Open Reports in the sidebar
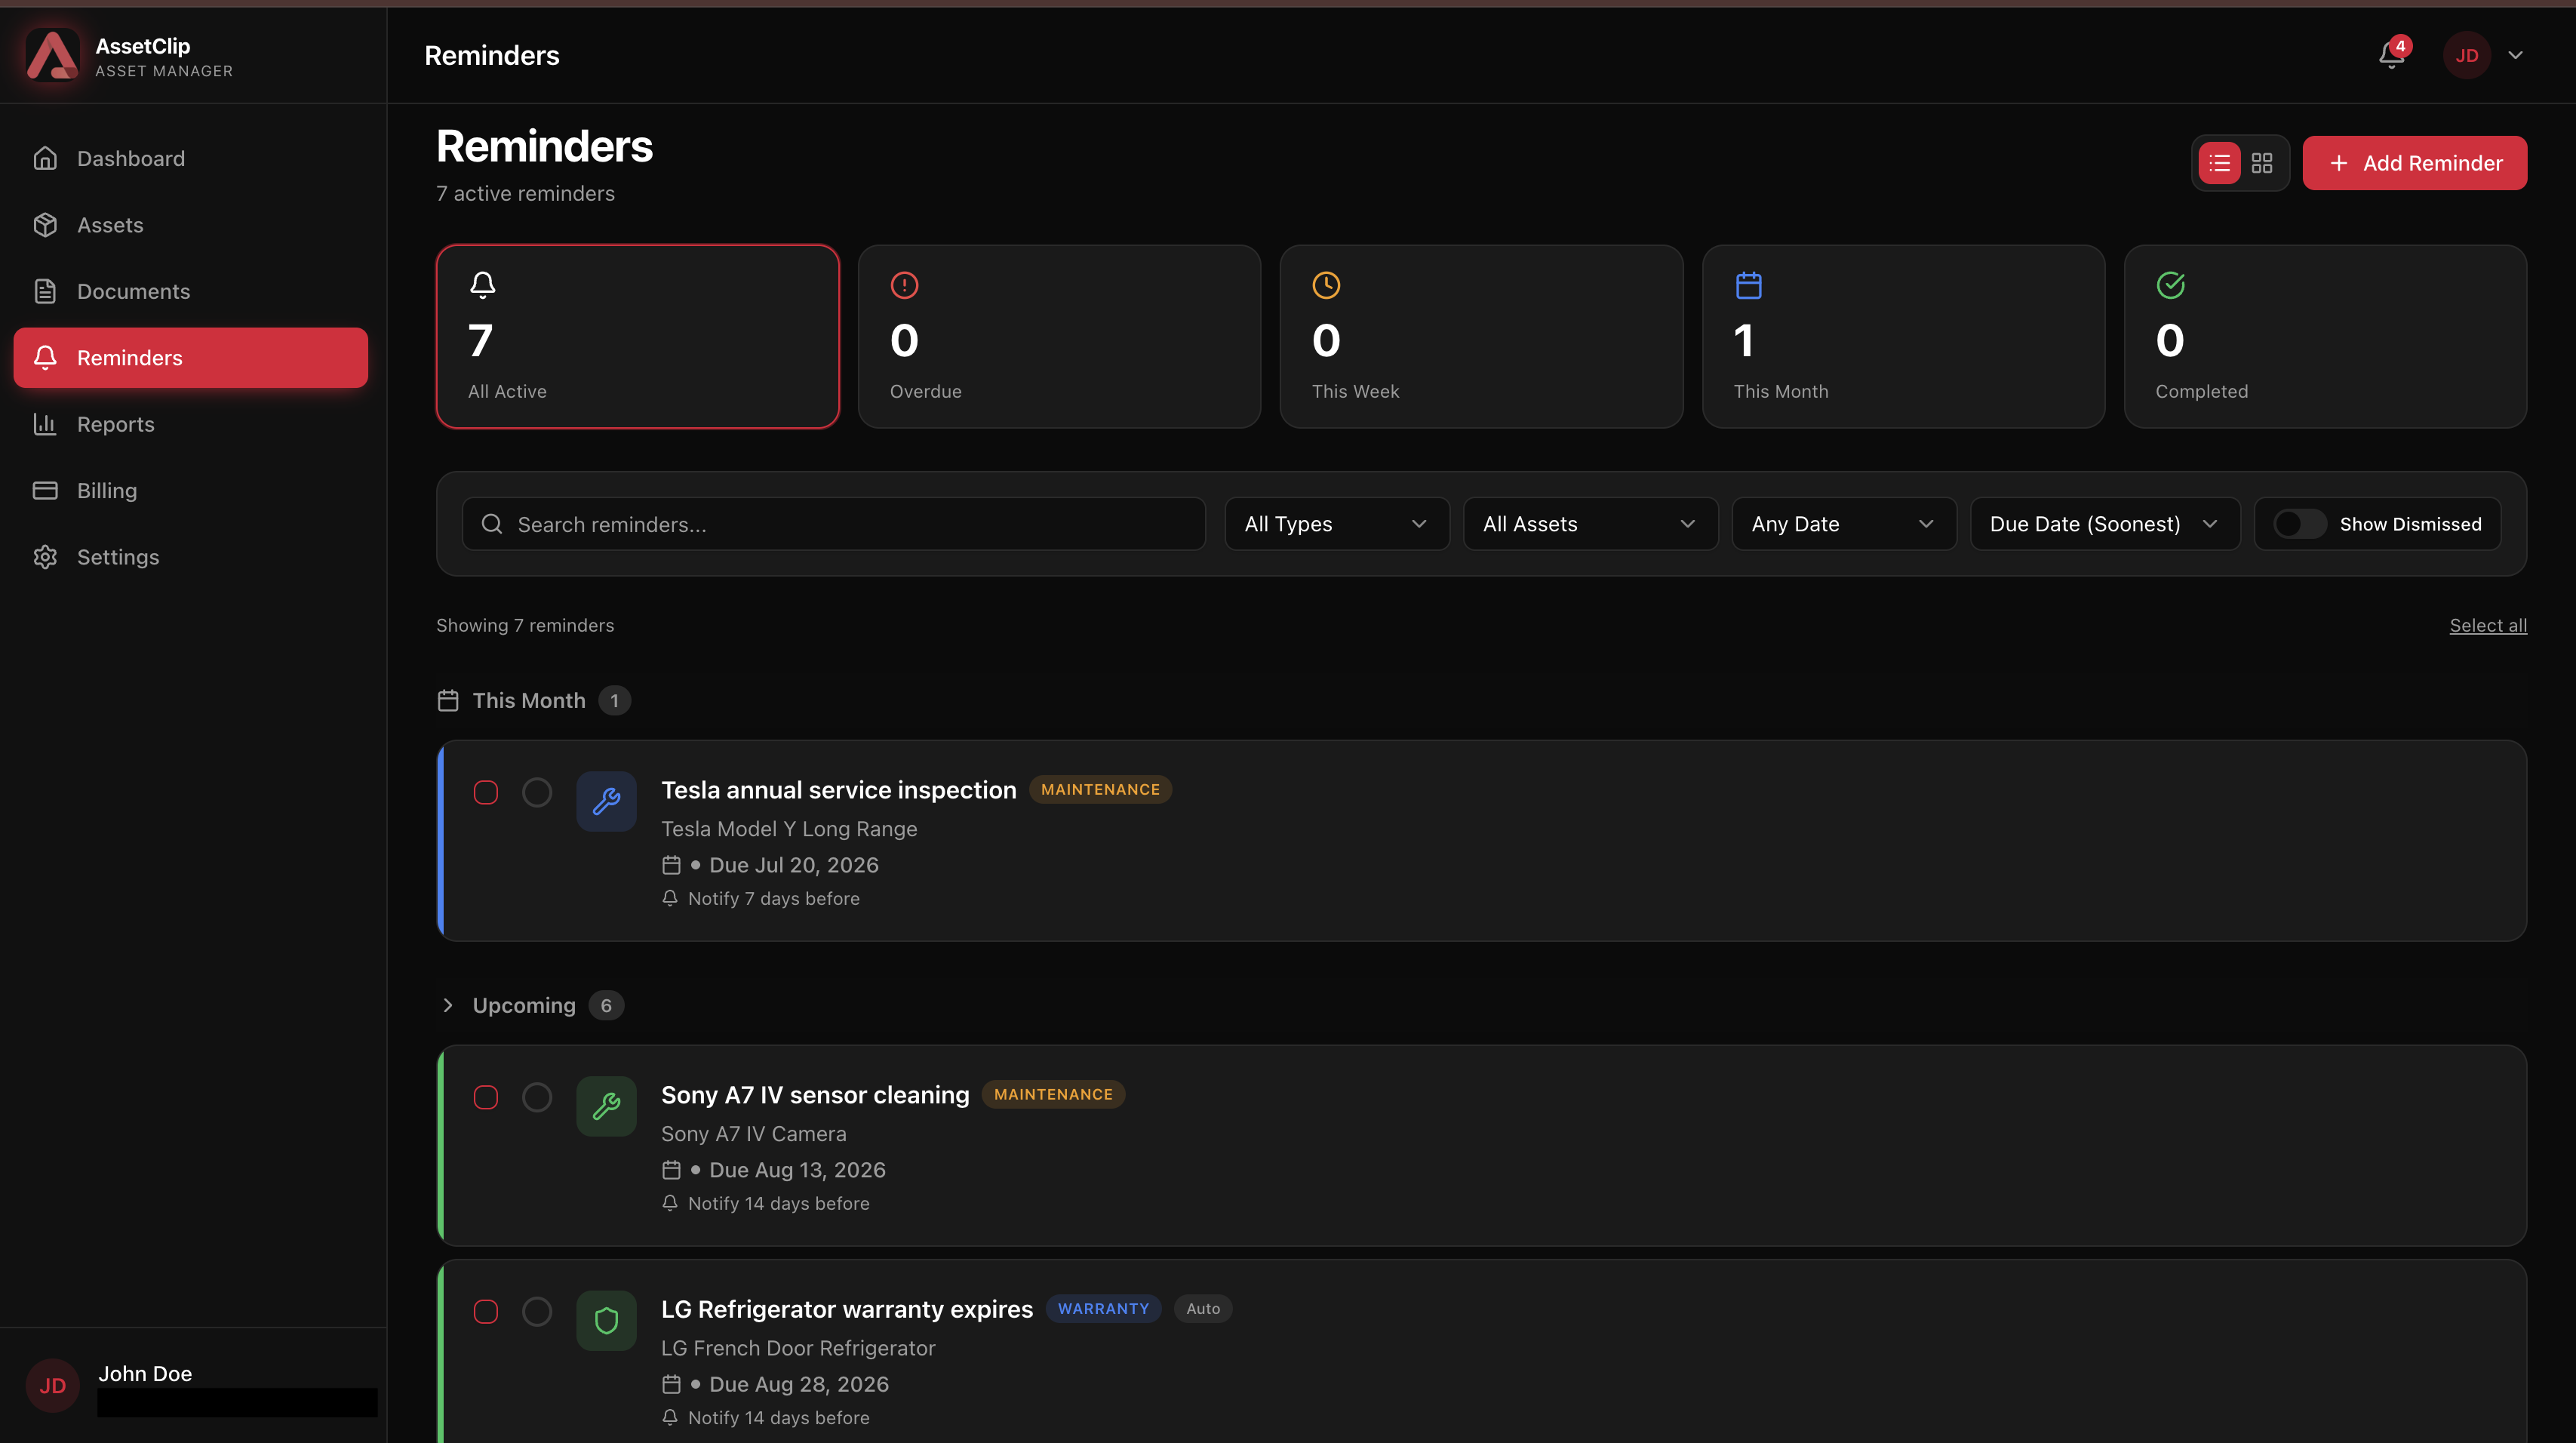The image size is (2576, 1443). click(191, 424)
